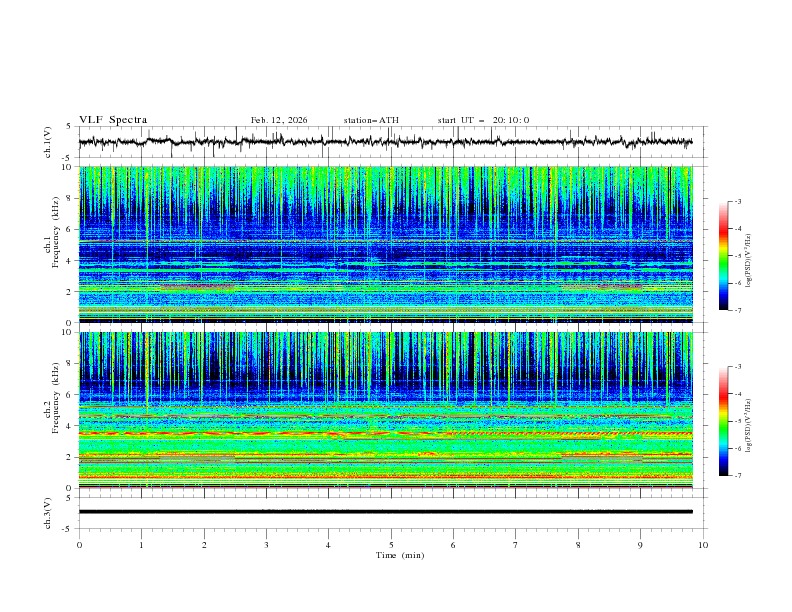This screenshot has height=612, width=792.
Task: Click the log(PSD) label beside ch.2 colorbar
Action: 748,421
